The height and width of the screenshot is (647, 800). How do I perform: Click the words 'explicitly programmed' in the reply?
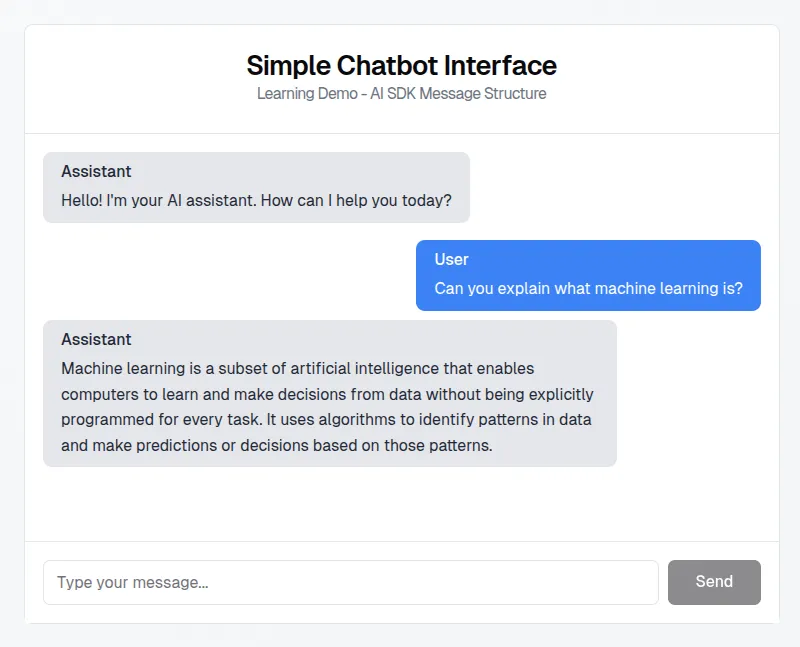[x=560, y=394]
